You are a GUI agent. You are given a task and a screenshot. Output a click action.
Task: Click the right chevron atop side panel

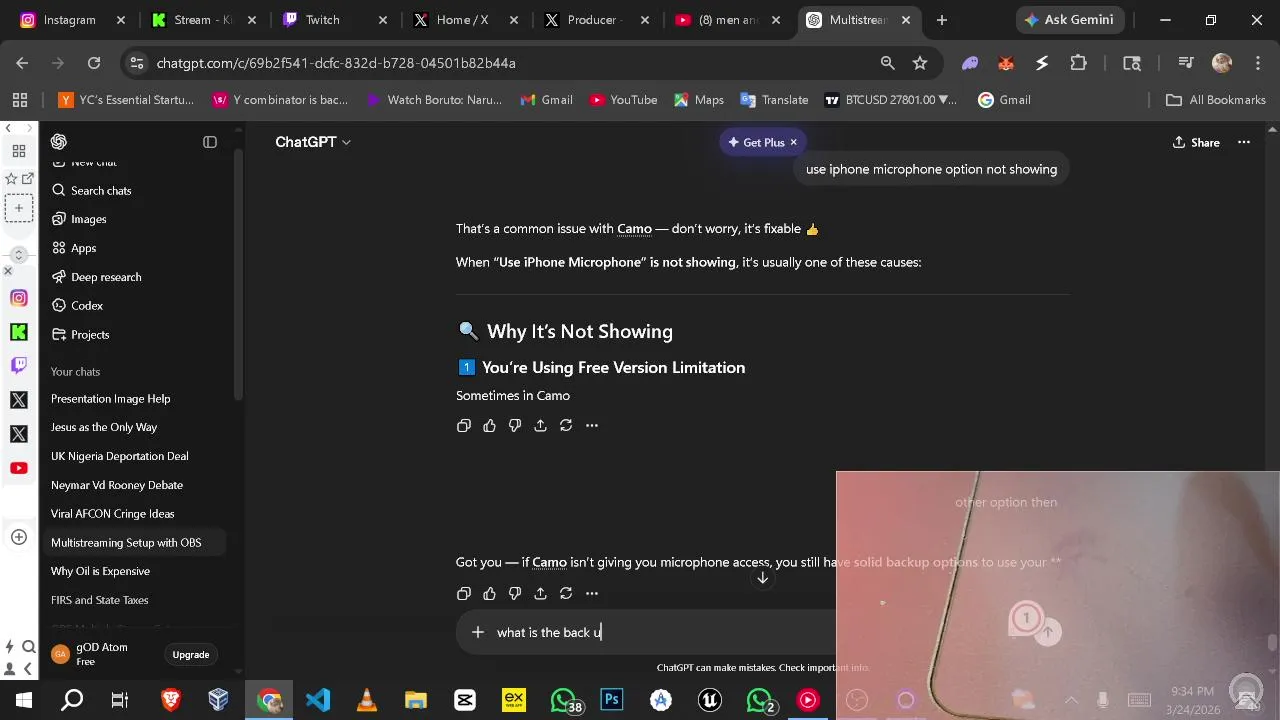point(31,128)
